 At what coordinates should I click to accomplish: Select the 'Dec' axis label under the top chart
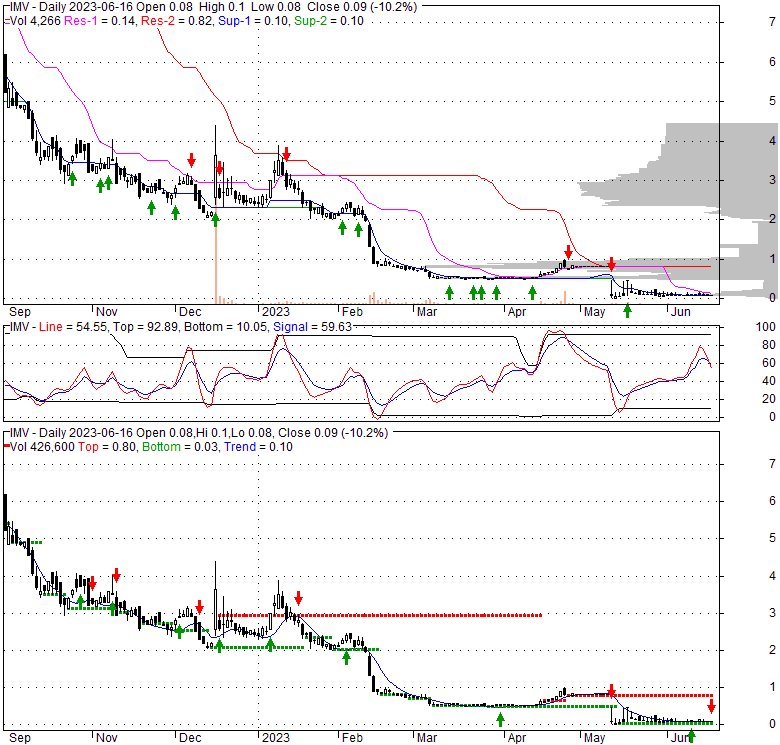coord(190,312)
